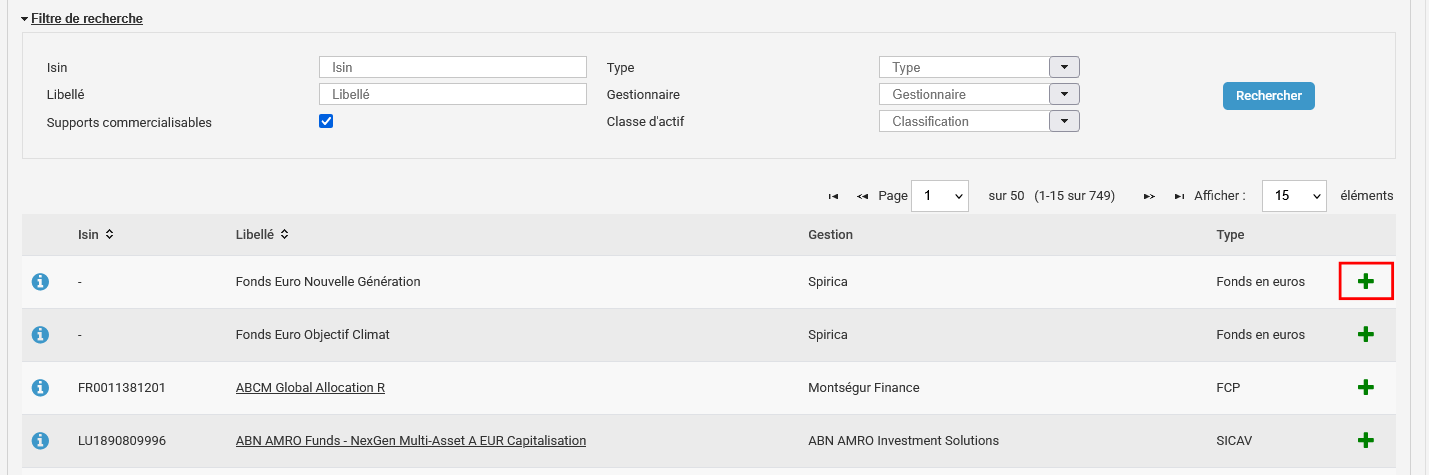
Task: Add ABCM Global Allocation R fund
Action: click(1366, 388)
